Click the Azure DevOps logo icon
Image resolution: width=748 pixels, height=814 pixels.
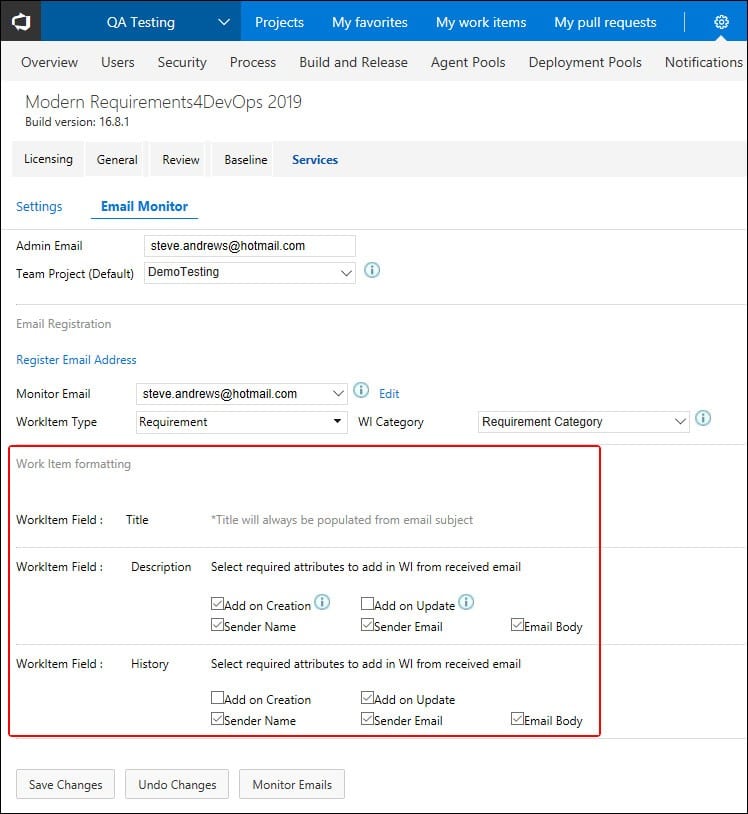[x=21, y=22]
